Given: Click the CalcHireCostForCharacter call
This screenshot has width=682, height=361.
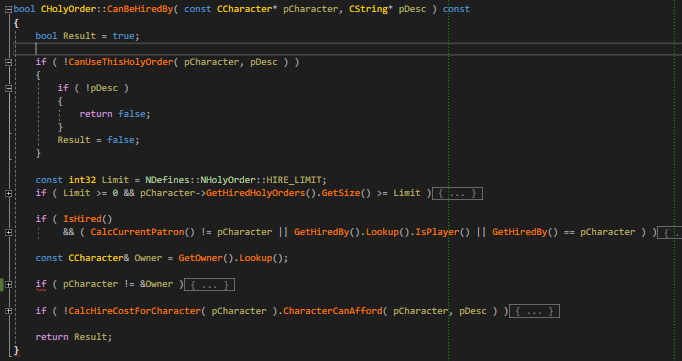Looking at the screenshot, I should point(134,311).
